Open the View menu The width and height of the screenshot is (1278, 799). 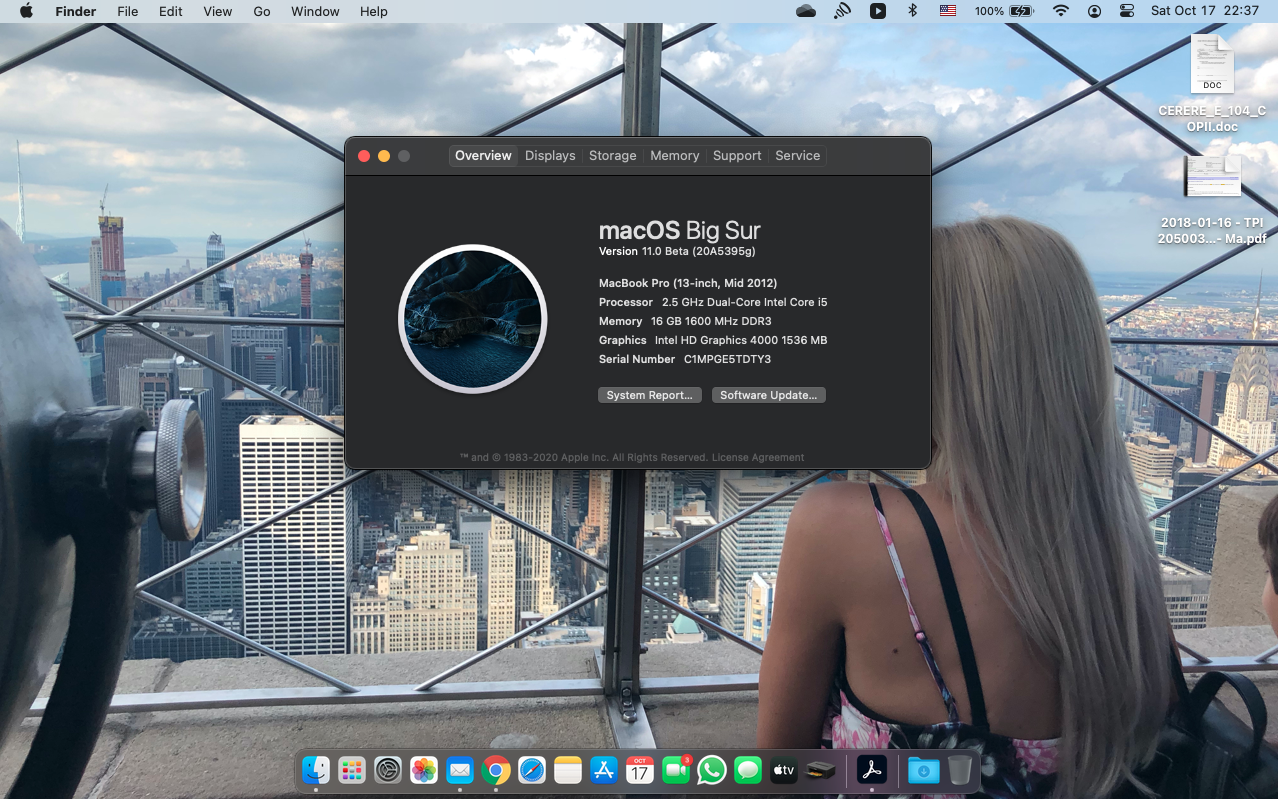pos(218,11)
